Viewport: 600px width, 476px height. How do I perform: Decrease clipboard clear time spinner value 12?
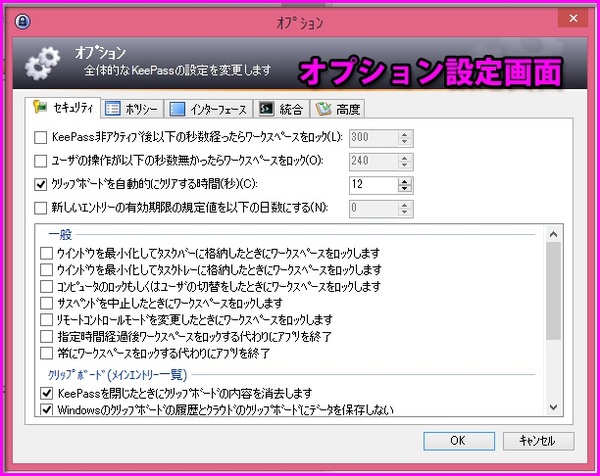pyautogui.click(x=404, y=189)
